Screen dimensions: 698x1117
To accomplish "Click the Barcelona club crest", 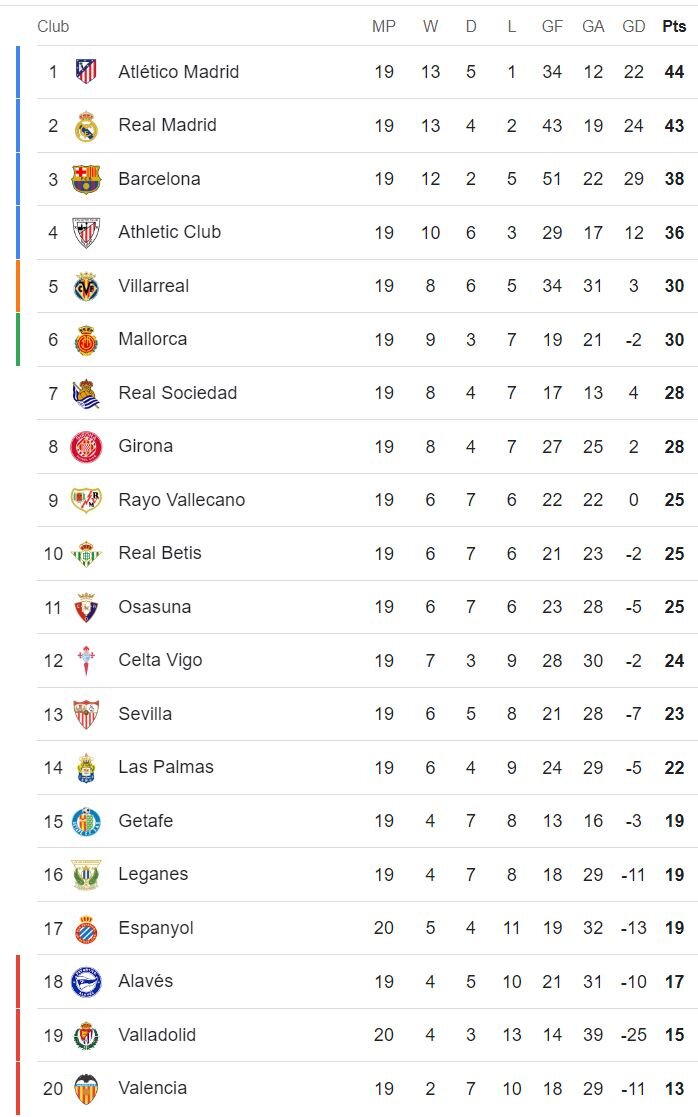I will pos(86,179).
